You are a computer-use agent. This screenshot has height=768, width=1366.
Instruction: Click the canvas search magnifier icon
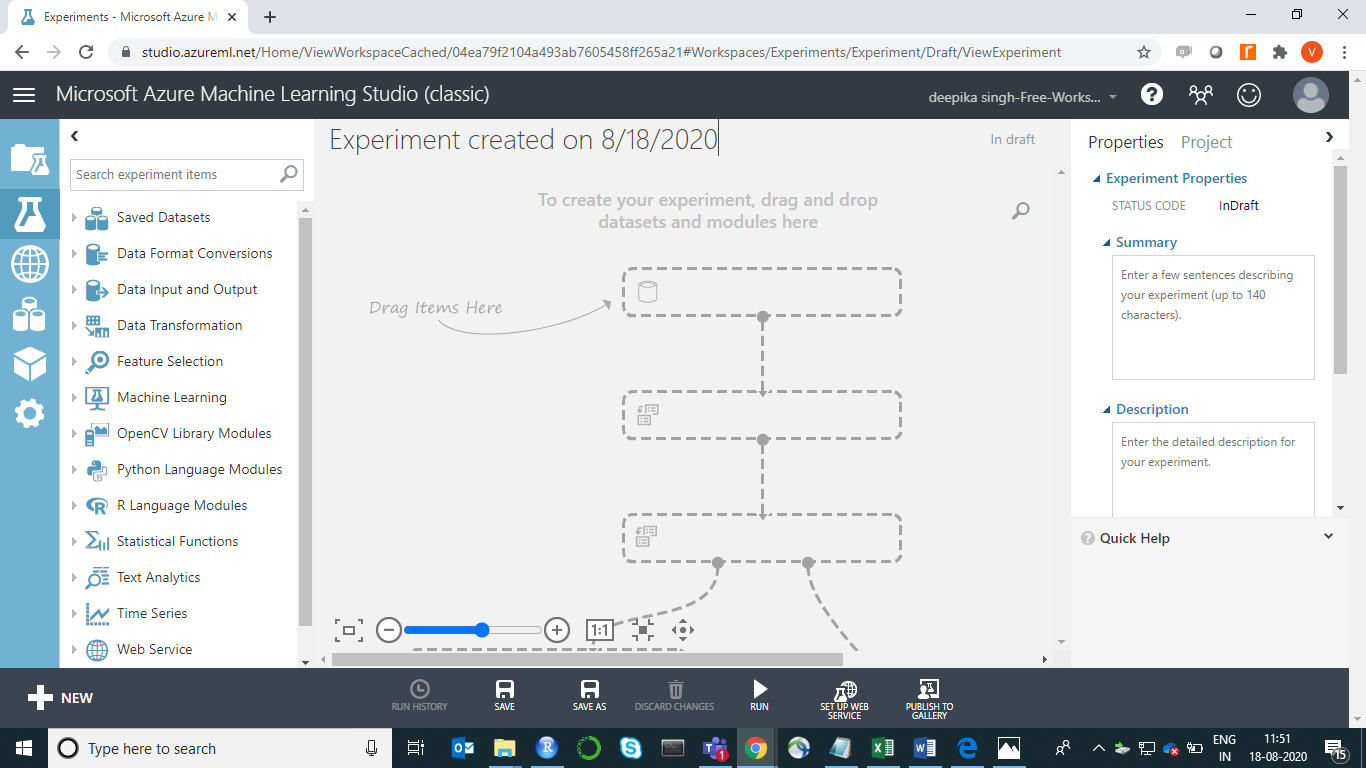[x=1020, y=210]
